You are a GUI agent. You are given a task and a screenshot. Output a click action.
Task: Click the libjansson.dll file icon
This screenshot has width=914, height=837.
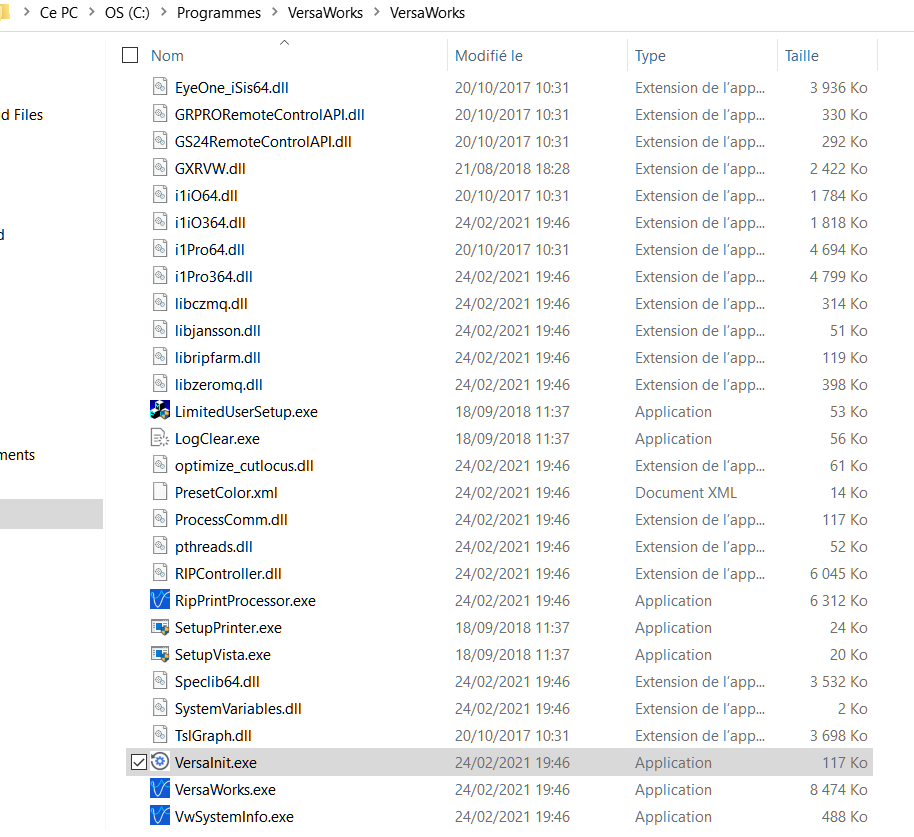[160, 330]
